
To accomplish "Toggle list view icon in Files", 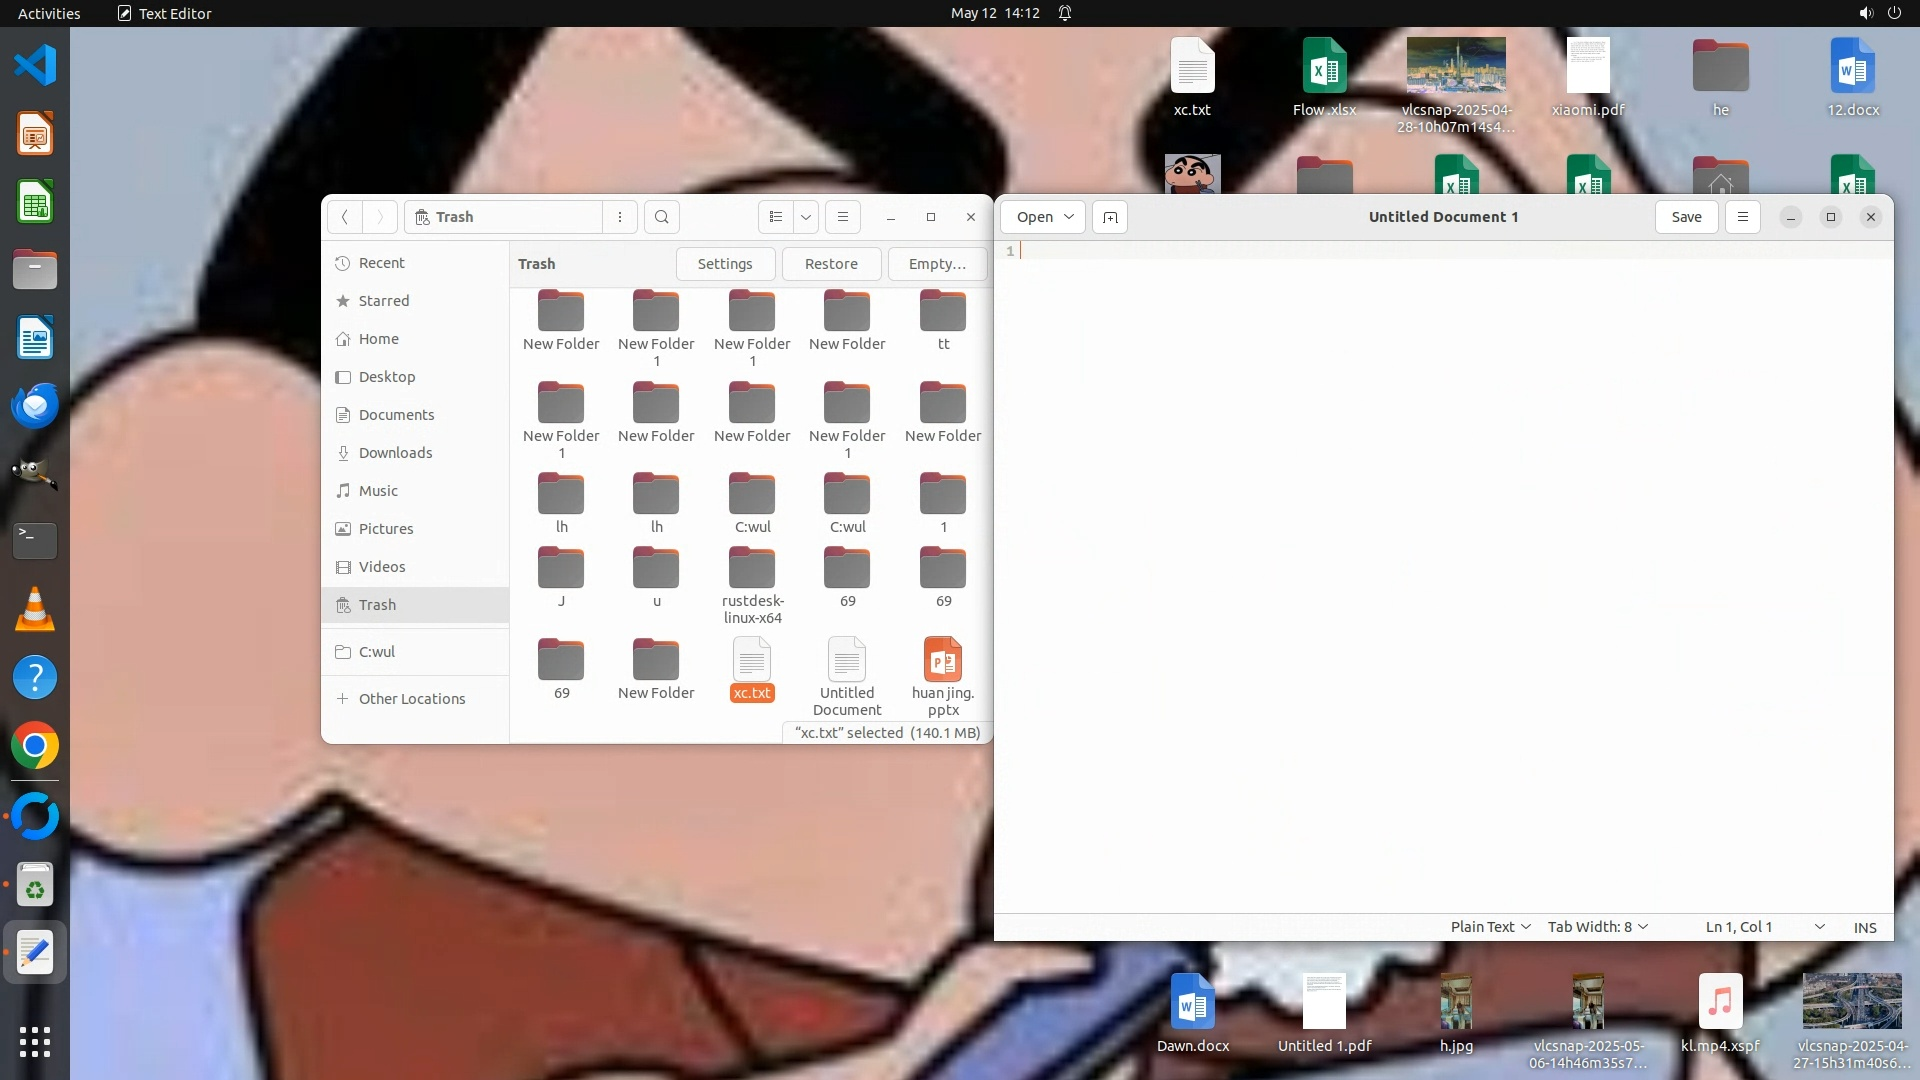I will tap(776, 217).
